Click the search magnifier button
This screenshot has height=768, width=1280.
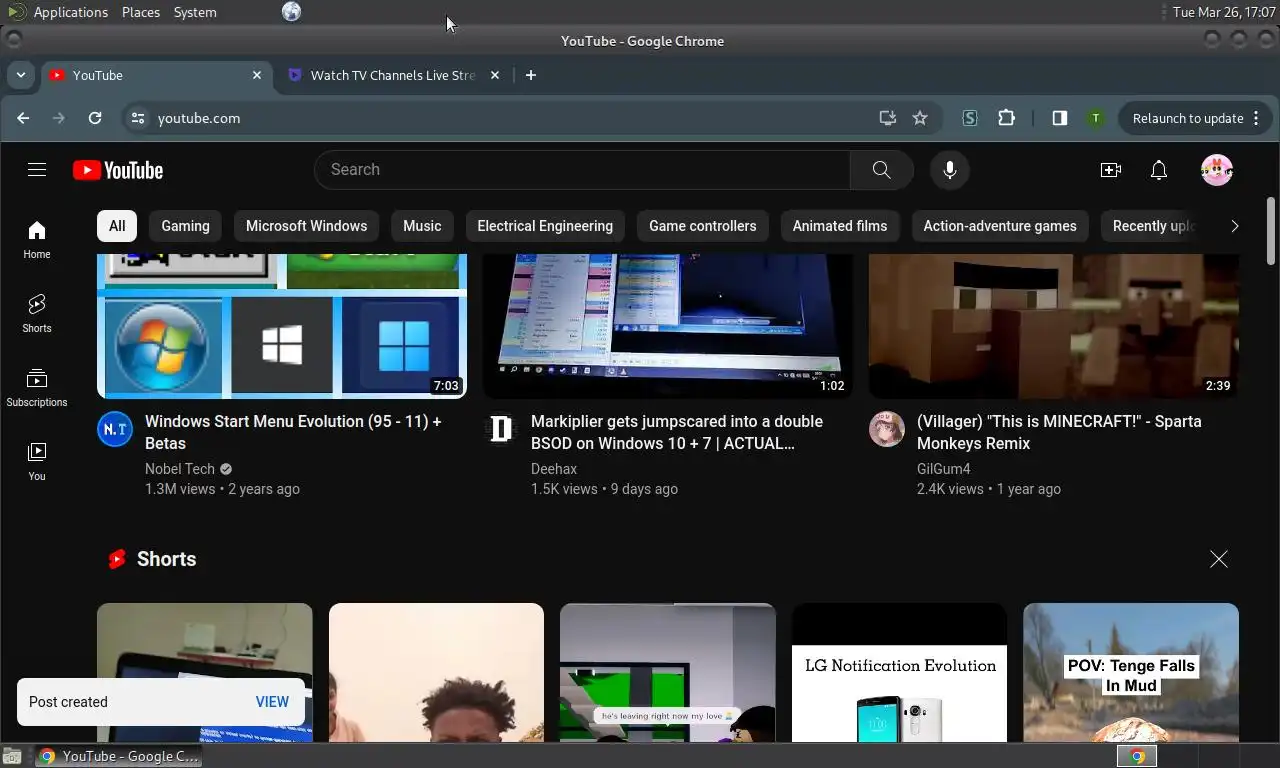coord(881,170)
